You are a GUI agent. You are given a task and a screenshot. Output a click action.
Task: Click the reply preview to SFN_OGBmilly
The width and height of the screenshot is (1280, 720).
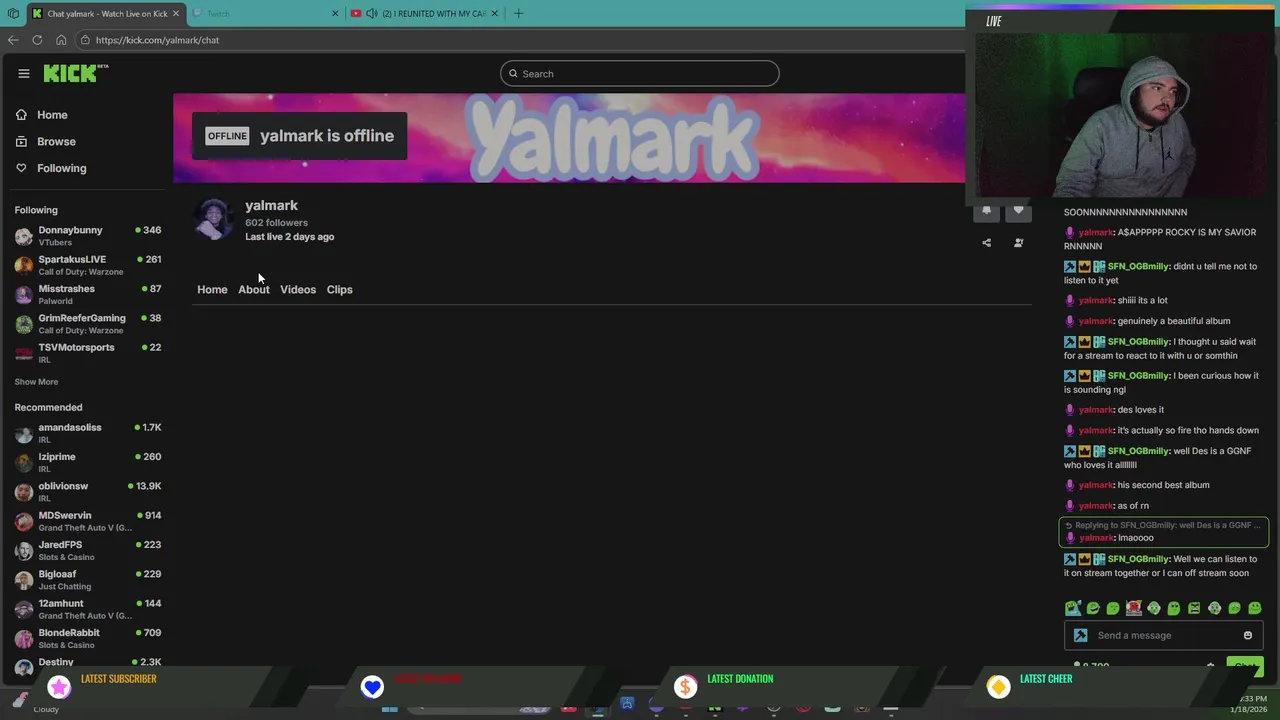tap(1162, 526)
